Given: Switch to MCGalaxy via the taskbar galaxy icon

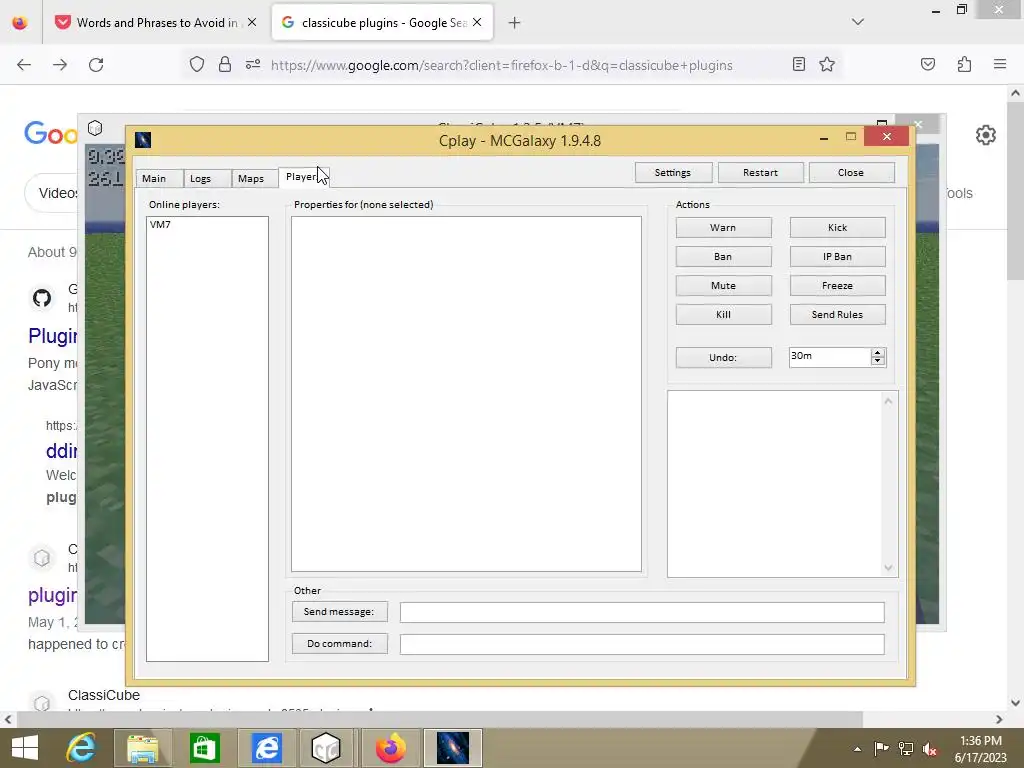Looking at the screenshot, I should (453, 748).
